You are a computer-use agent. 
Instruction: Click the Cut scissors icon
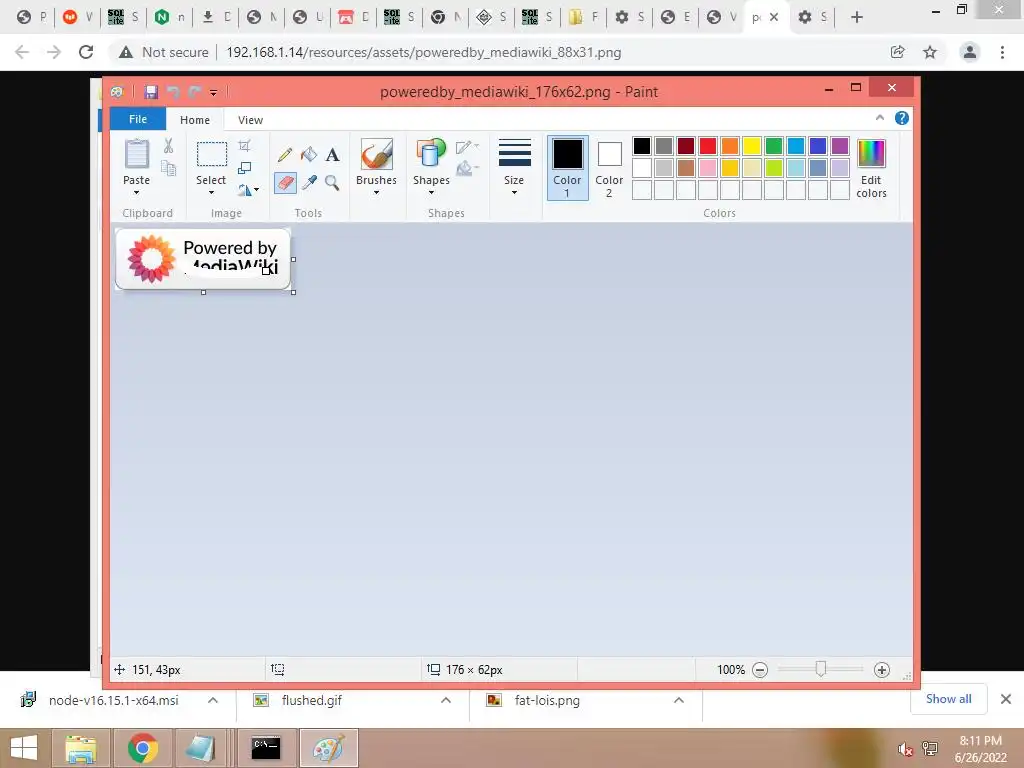(x=168, y=146)
